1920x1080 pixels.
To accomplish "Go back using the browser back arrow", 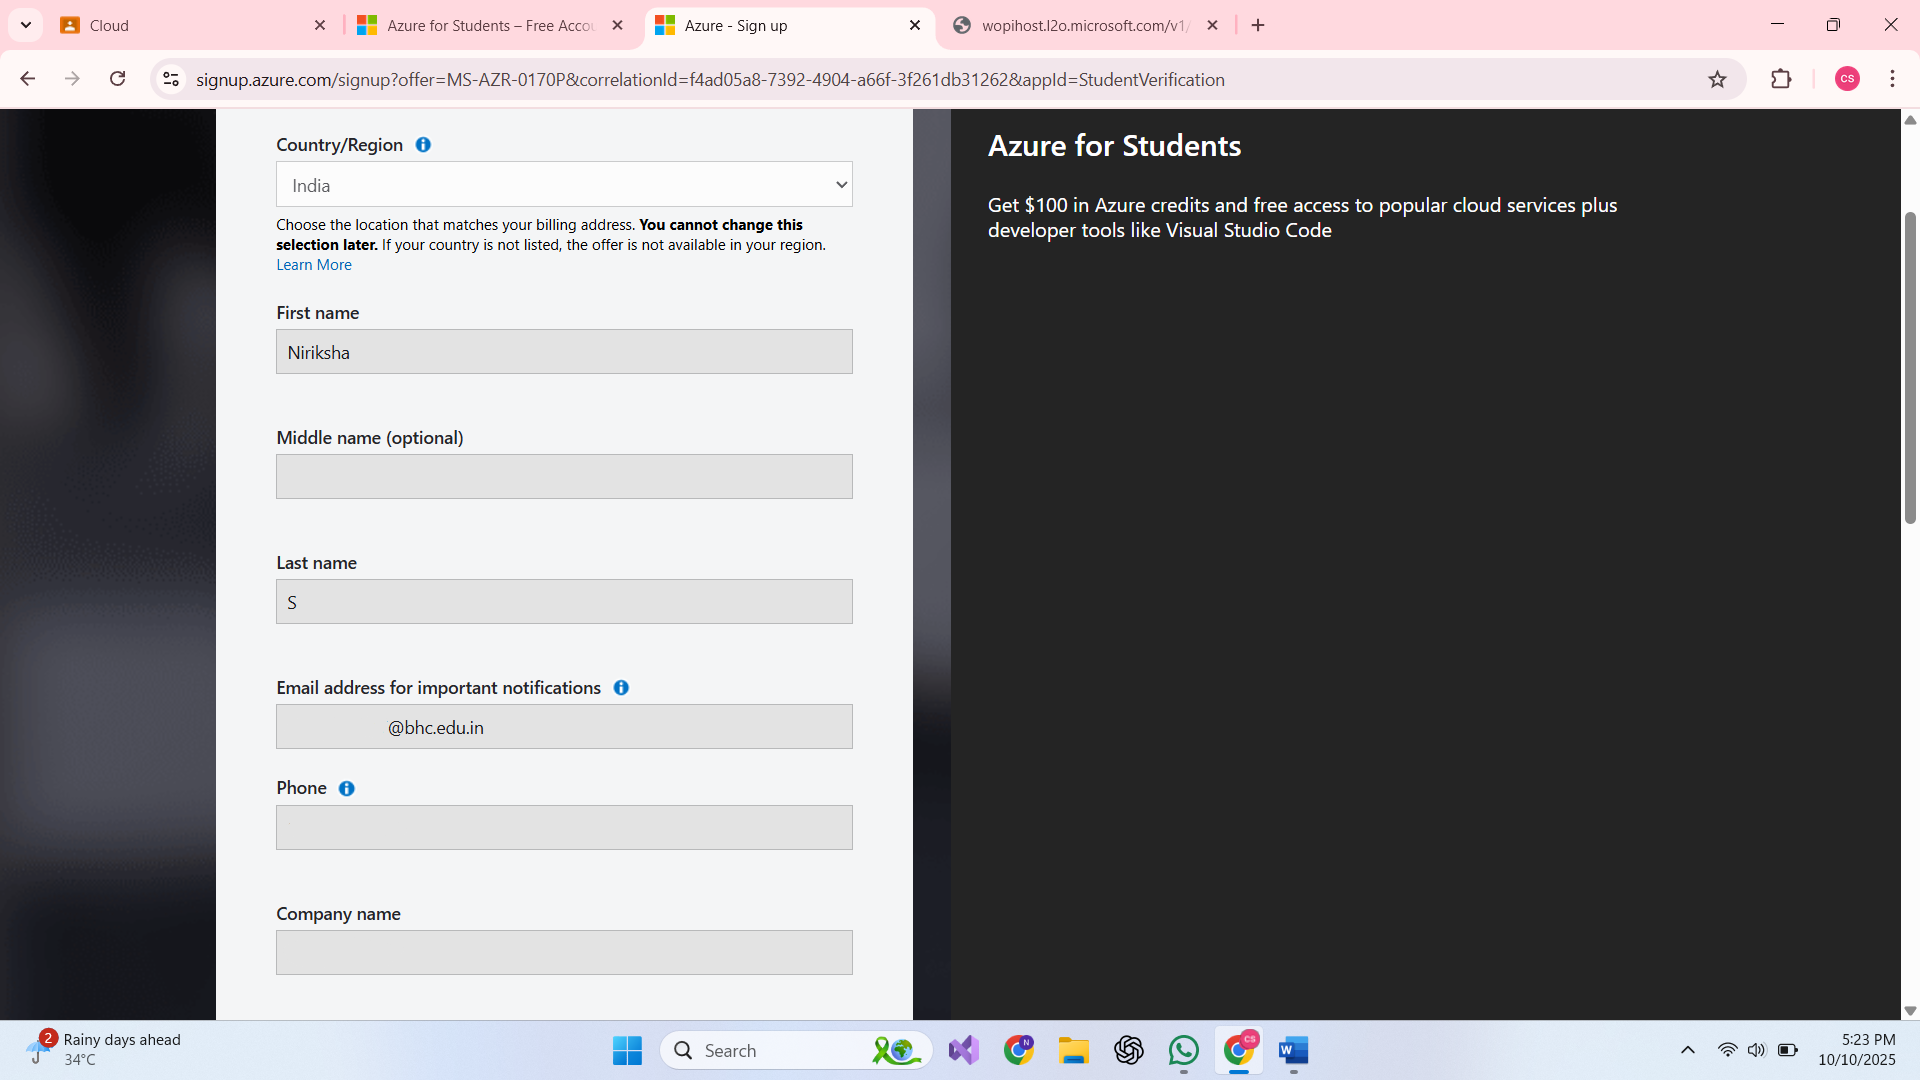I will pyautogui.click(x=28, y=79).
